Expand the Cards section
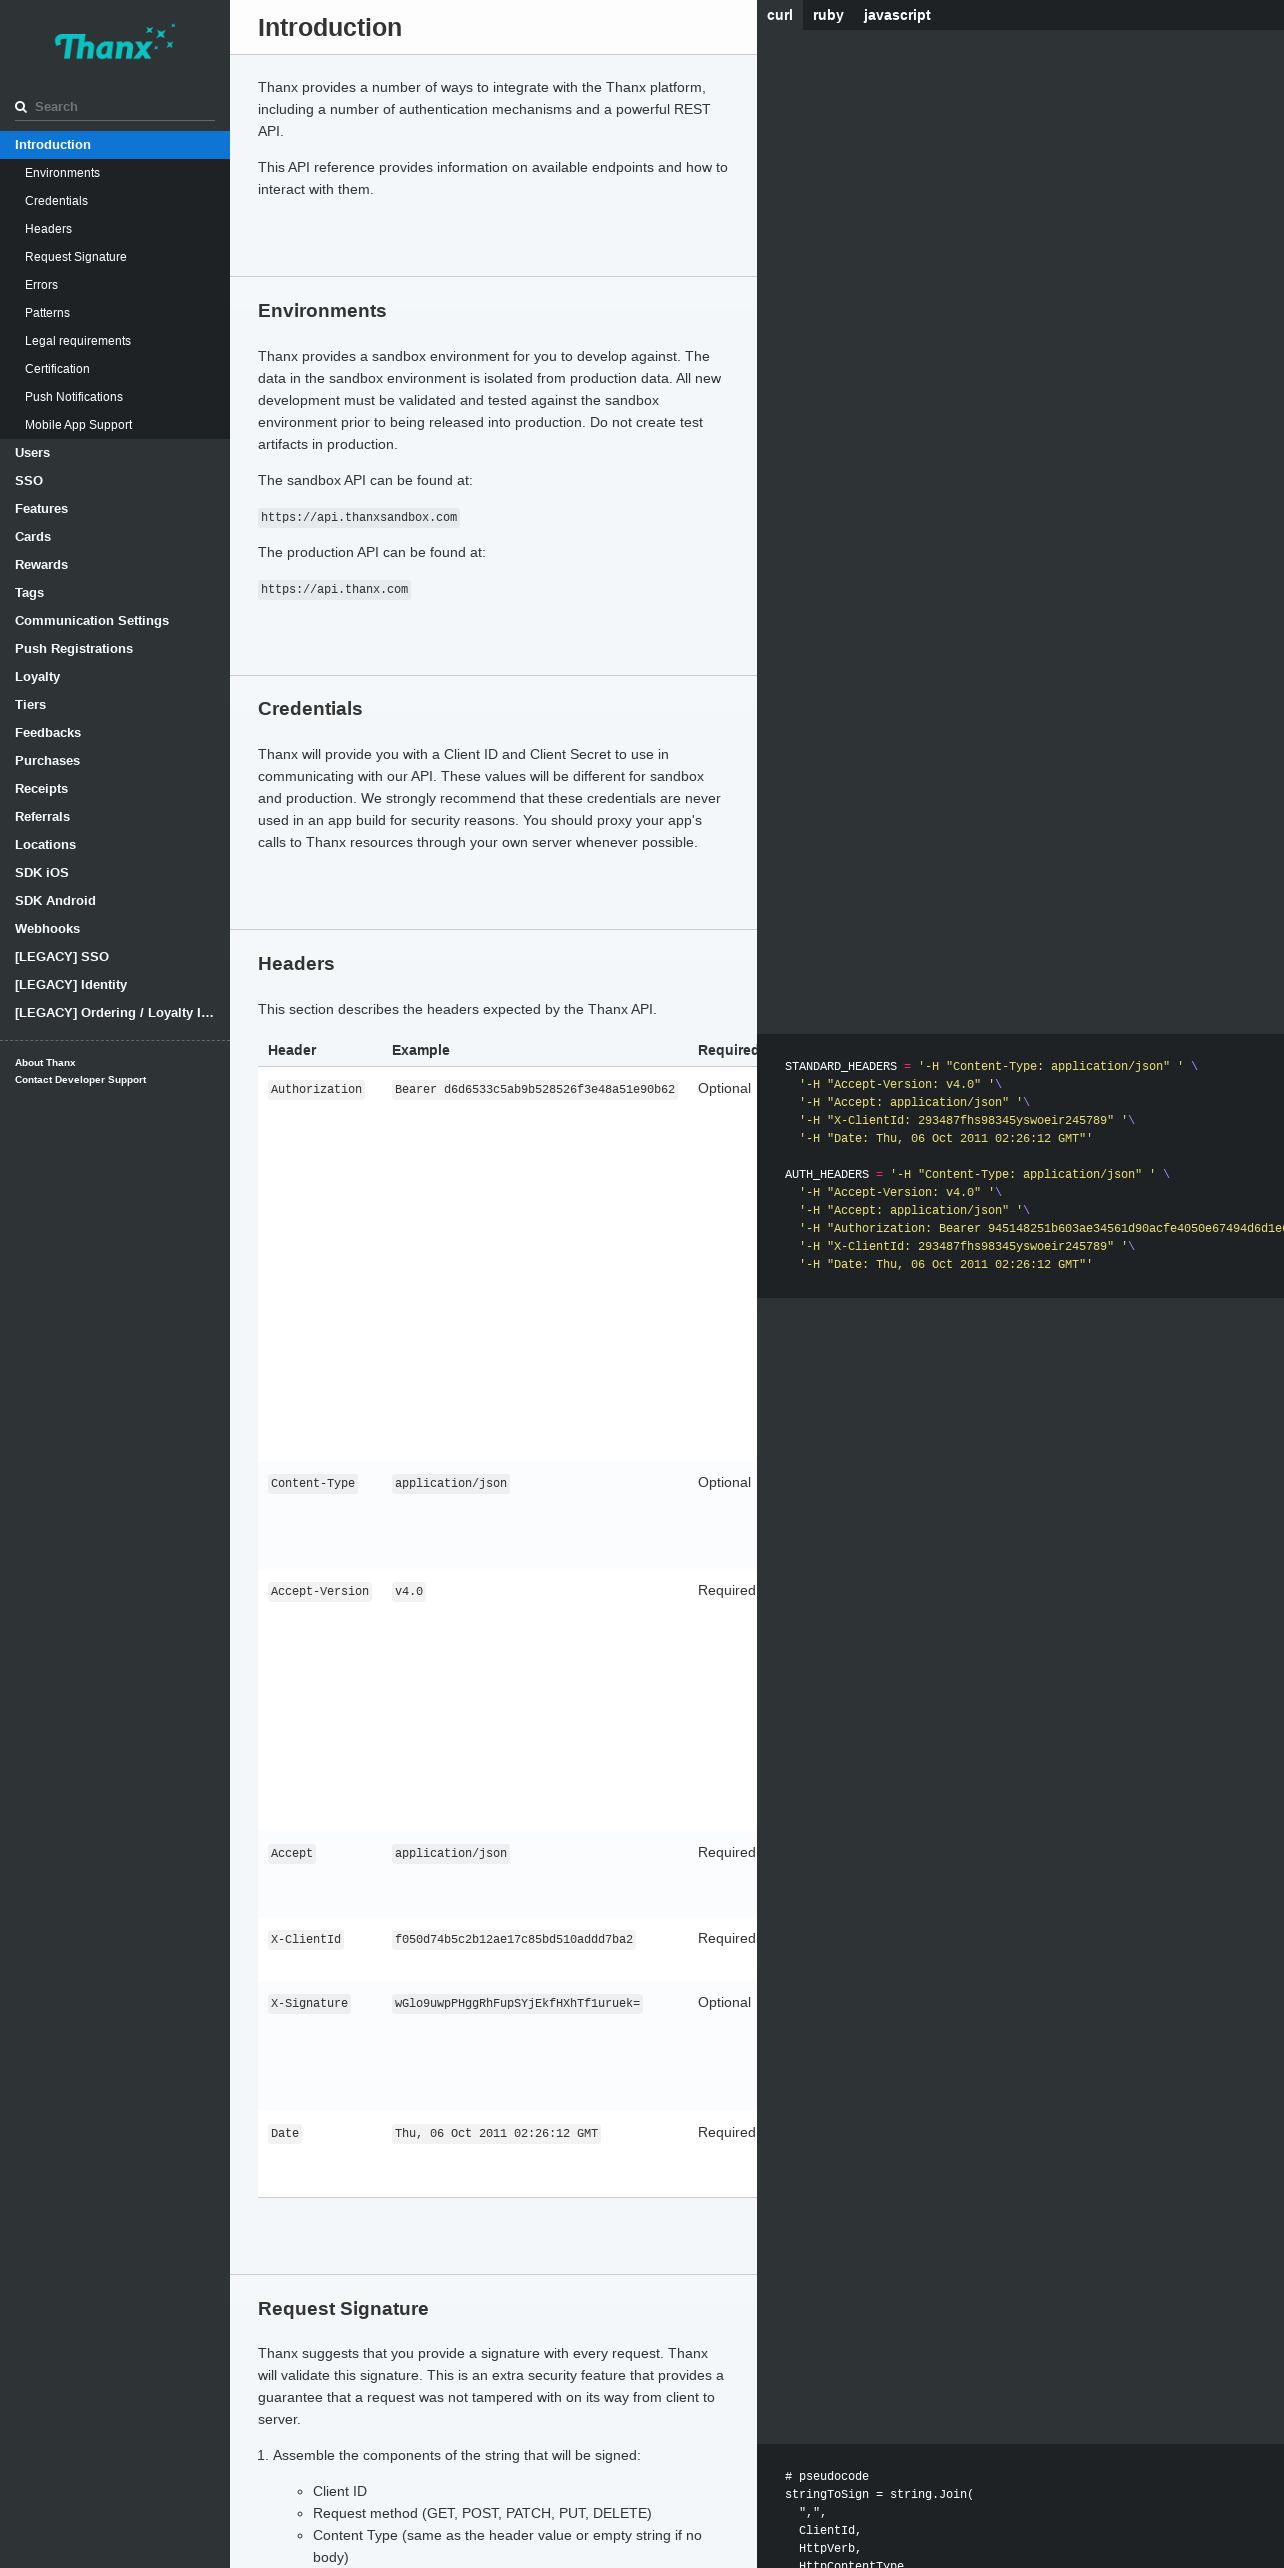Screen dimensions: 1284x2568 click(115, 537)
